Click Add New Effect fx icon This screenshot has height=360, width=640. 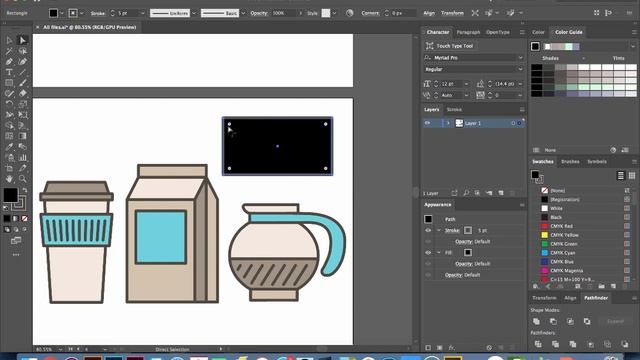click(451, 348)
